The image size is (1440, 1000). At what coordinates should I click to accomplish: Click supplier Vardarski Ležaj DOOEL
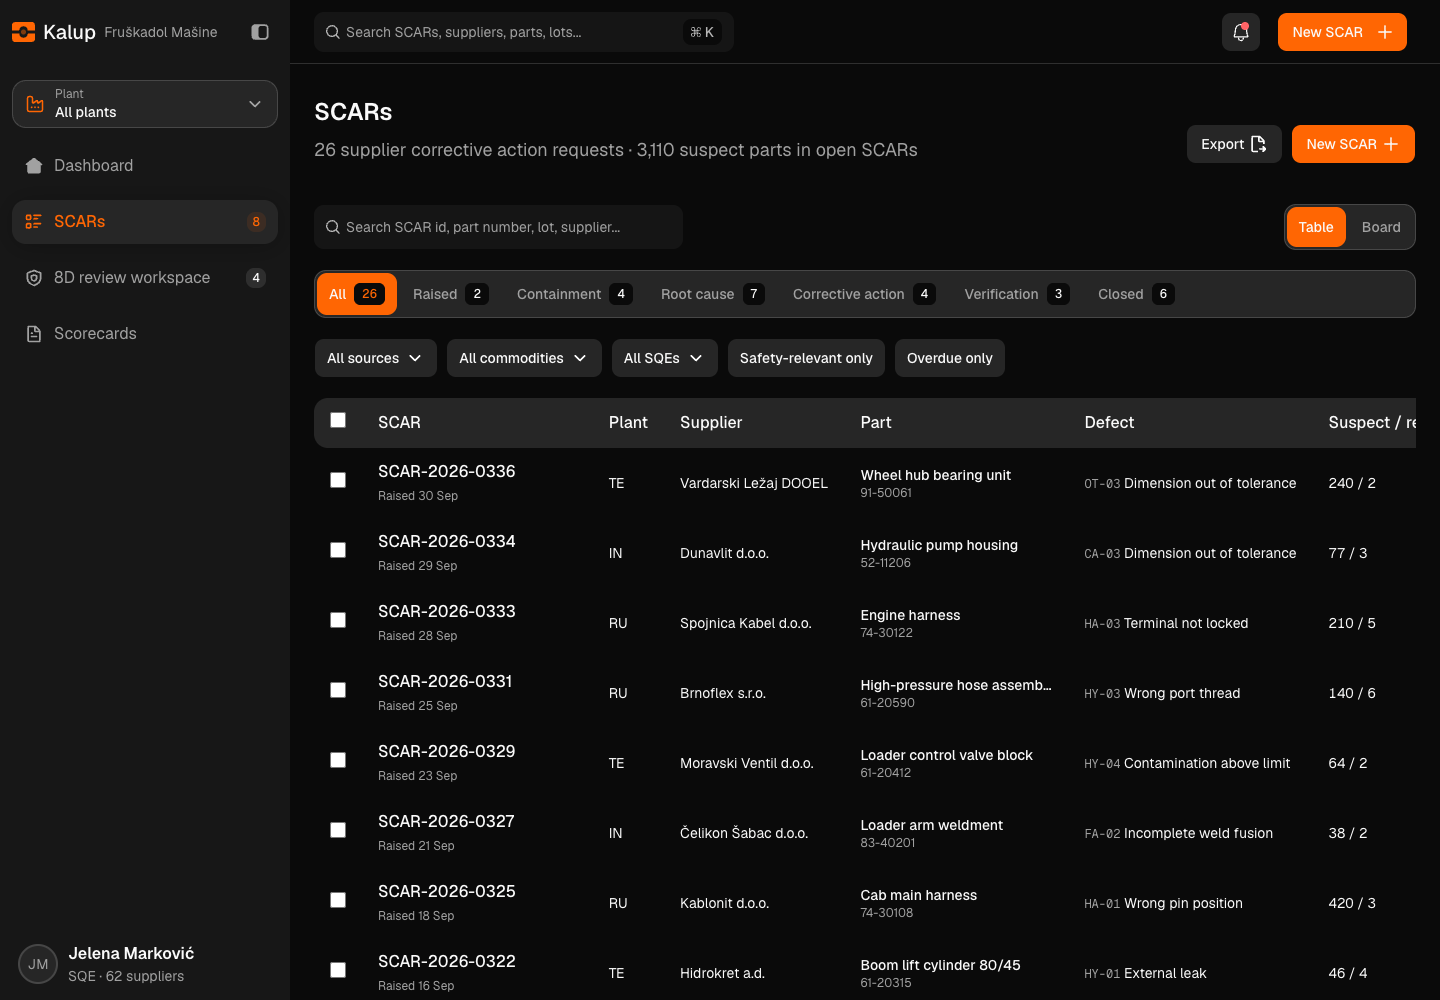pyautogui.click(x=754, y=483)
